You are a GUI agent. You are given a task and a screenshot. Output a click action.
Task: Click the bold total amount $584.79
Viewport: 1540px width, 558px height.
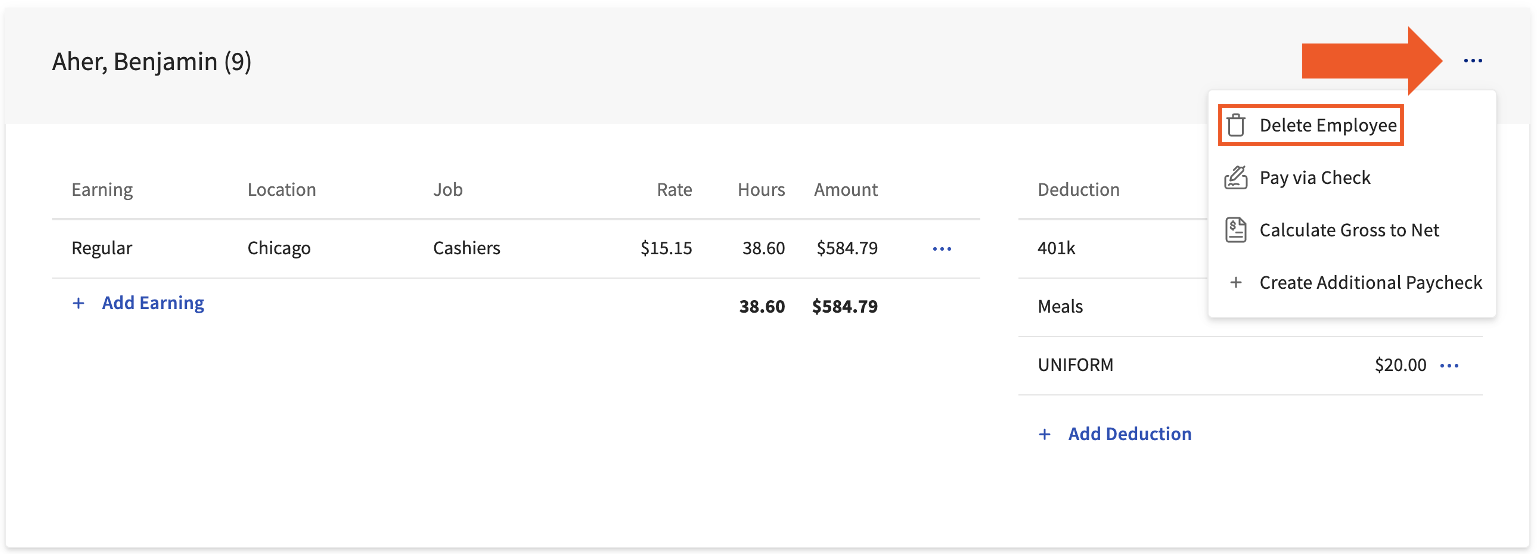845,307
